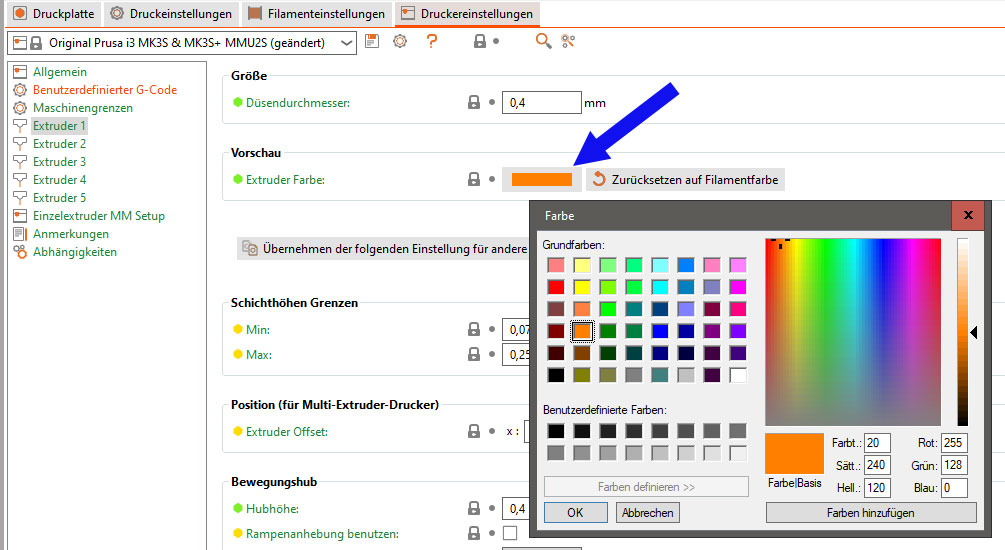The width and height of the screenshot is (1005, 550).
Task: Switch to the Filamenteinstellungen tab
Action: (316, 15)
